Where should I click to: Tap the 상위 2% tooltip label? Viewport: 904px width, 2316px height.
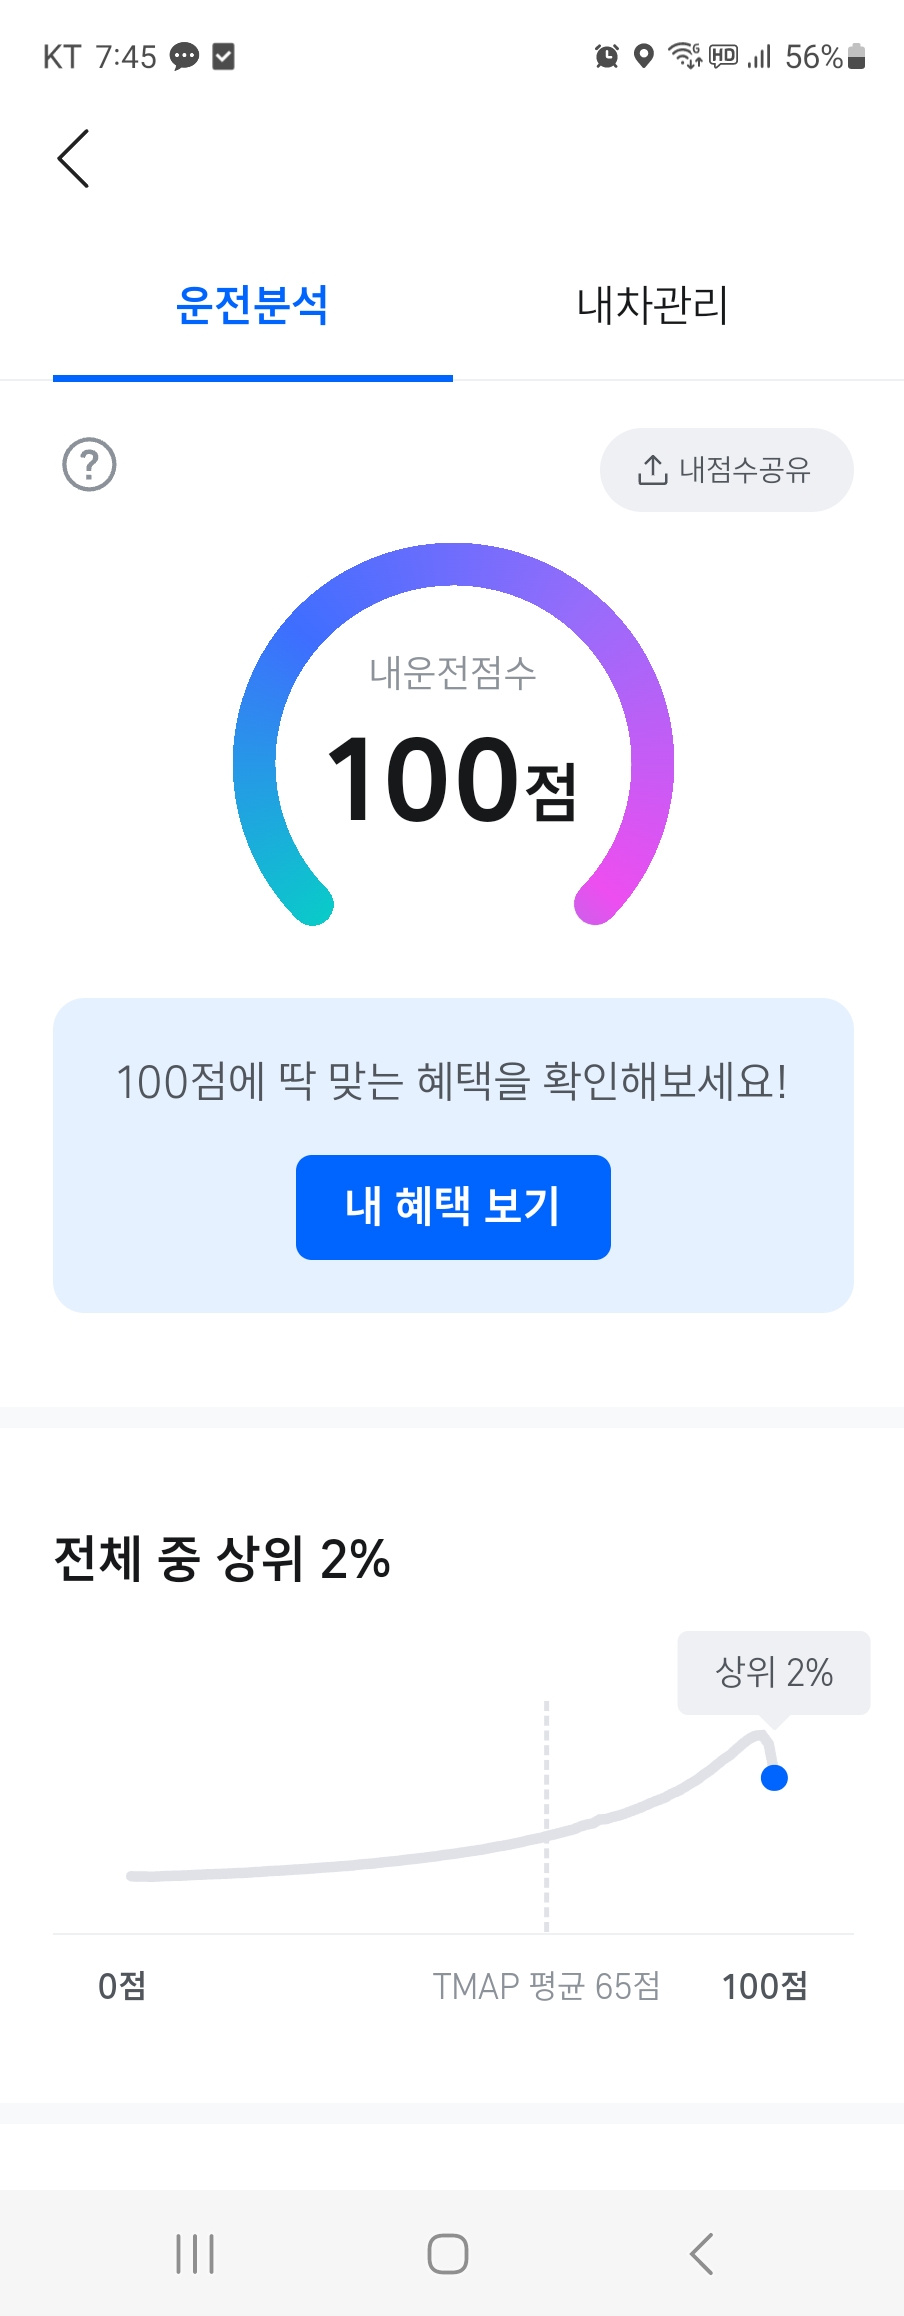pyautogui.click(x=774, y=1673)
